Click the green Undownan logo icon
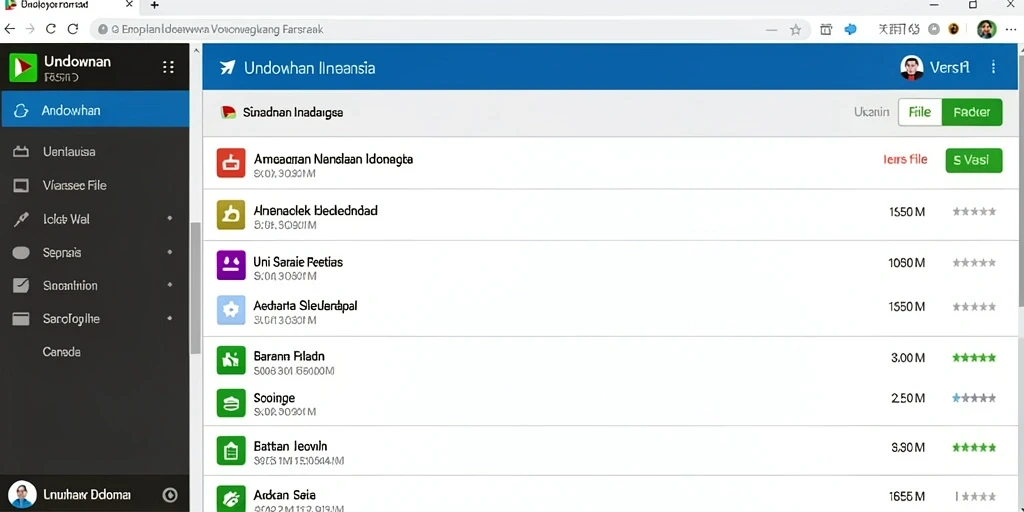Screen dimensions: 1024x512 tap(23, 67)
